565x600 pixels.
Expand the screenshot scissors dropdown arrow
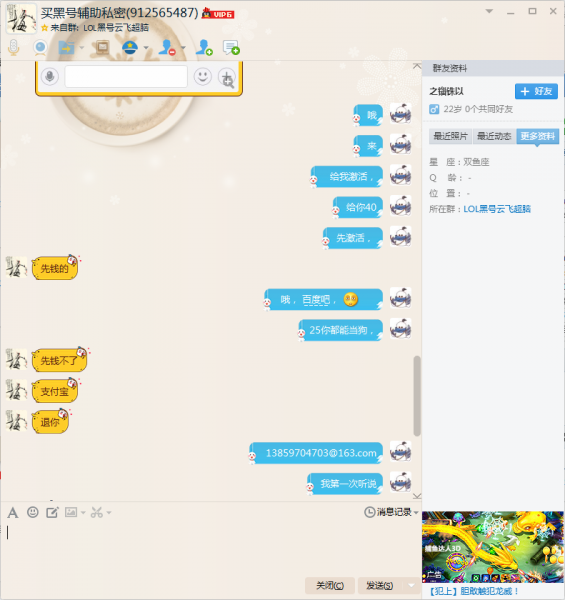(x=109, y=512)
